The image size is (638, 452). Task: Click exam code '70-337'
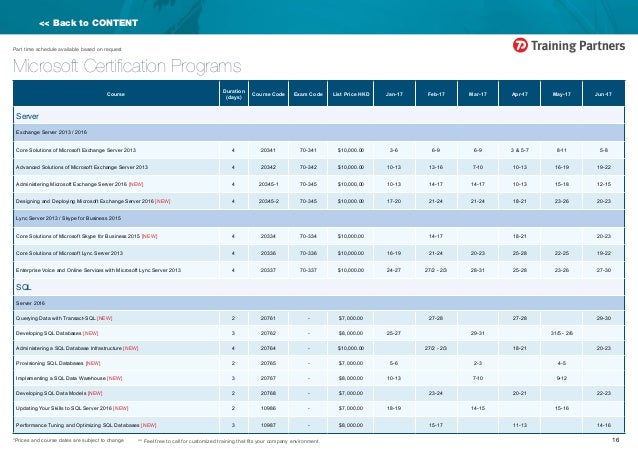308,270
